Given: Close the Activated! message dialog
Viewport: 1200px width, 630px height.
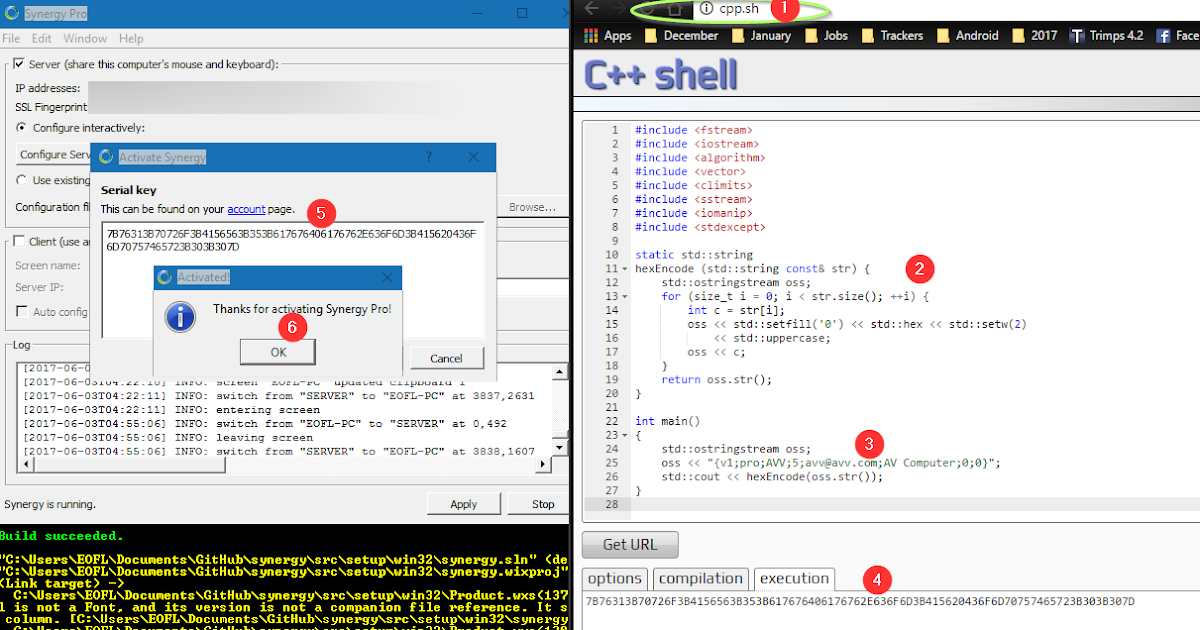Looking at the screenshot, I should [x=388, y=277].
